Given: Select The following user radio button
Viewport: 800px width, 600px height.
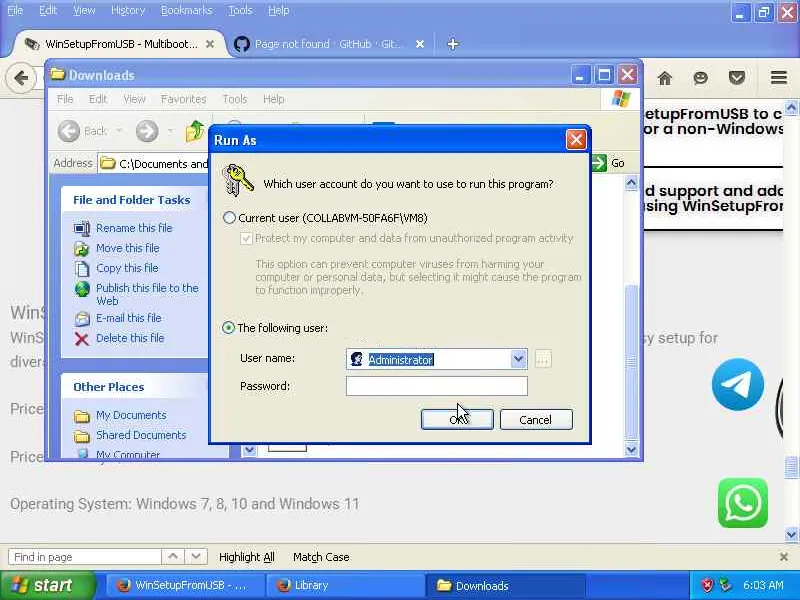Looking at the screenshot, I should coord(229,328).
